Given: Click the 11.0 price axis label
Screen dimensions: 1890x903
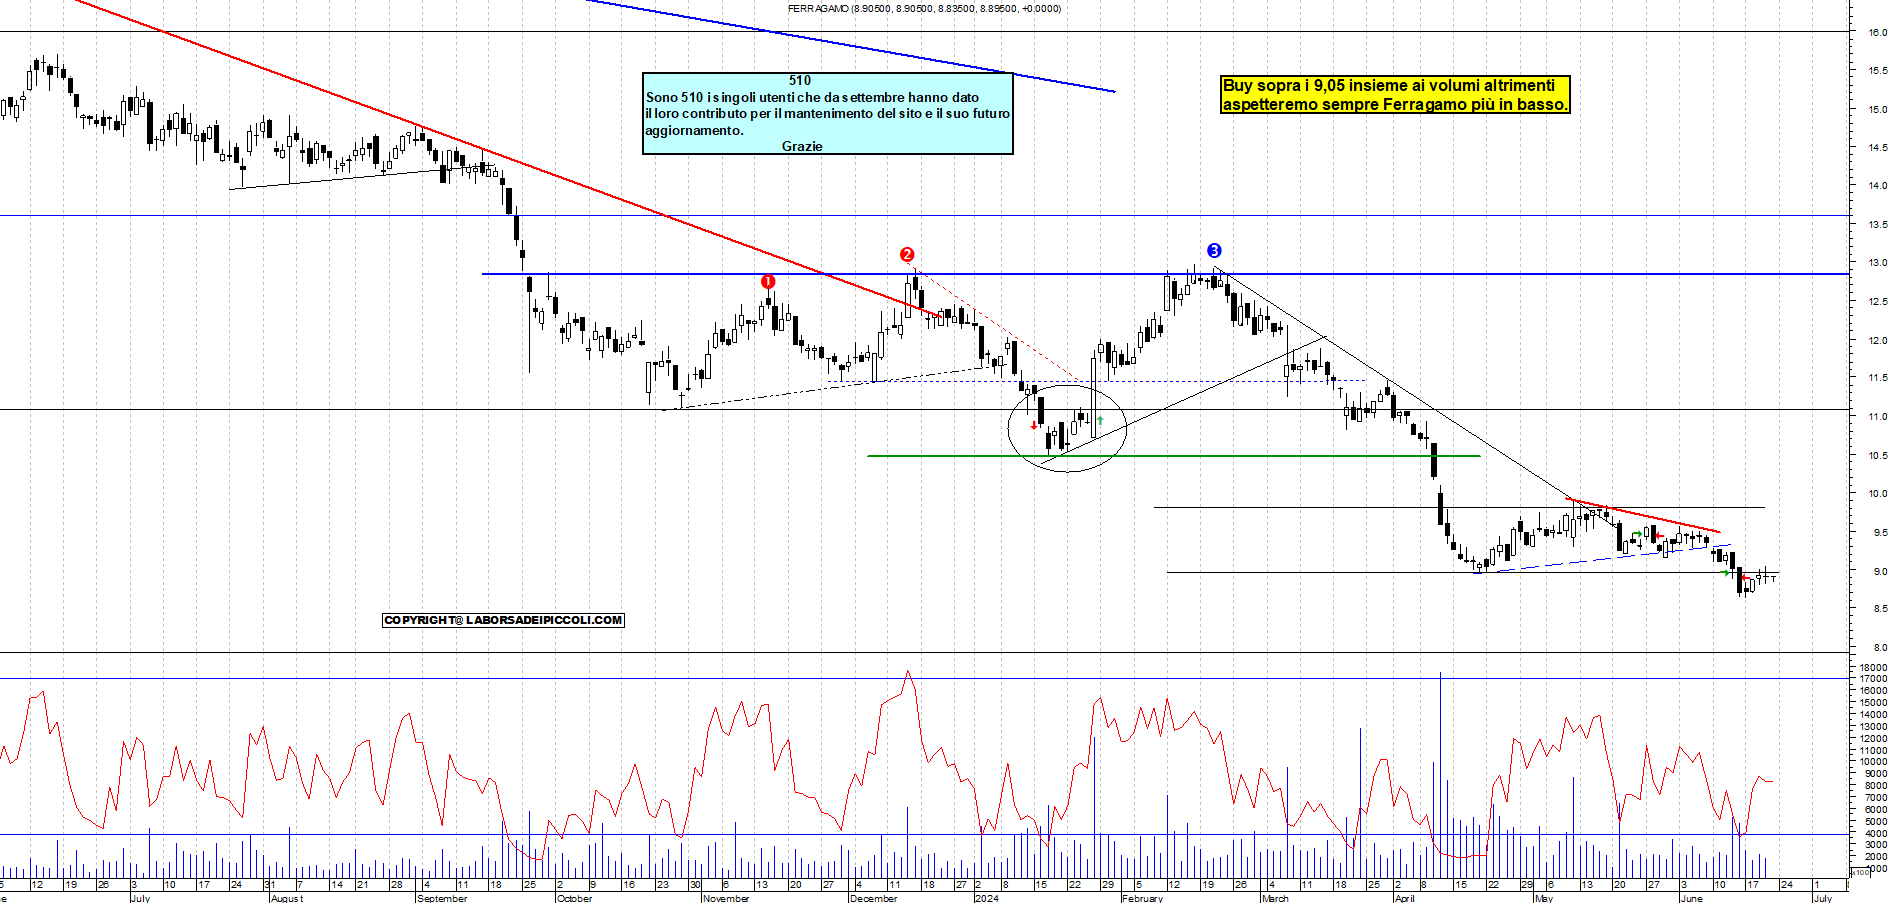Looking at the screenshot, I should pyautogui.click(x=1877, y=417).
